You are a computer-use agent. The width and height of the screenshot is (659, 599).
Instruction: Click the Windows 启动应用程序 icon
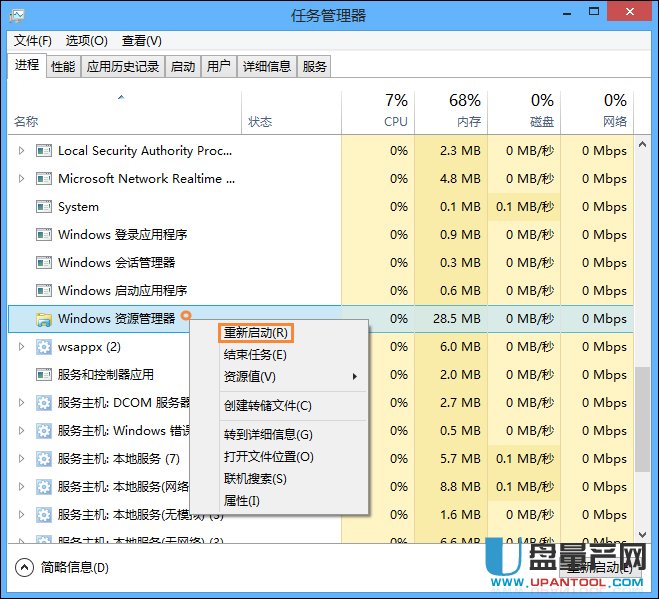point(44,290)
